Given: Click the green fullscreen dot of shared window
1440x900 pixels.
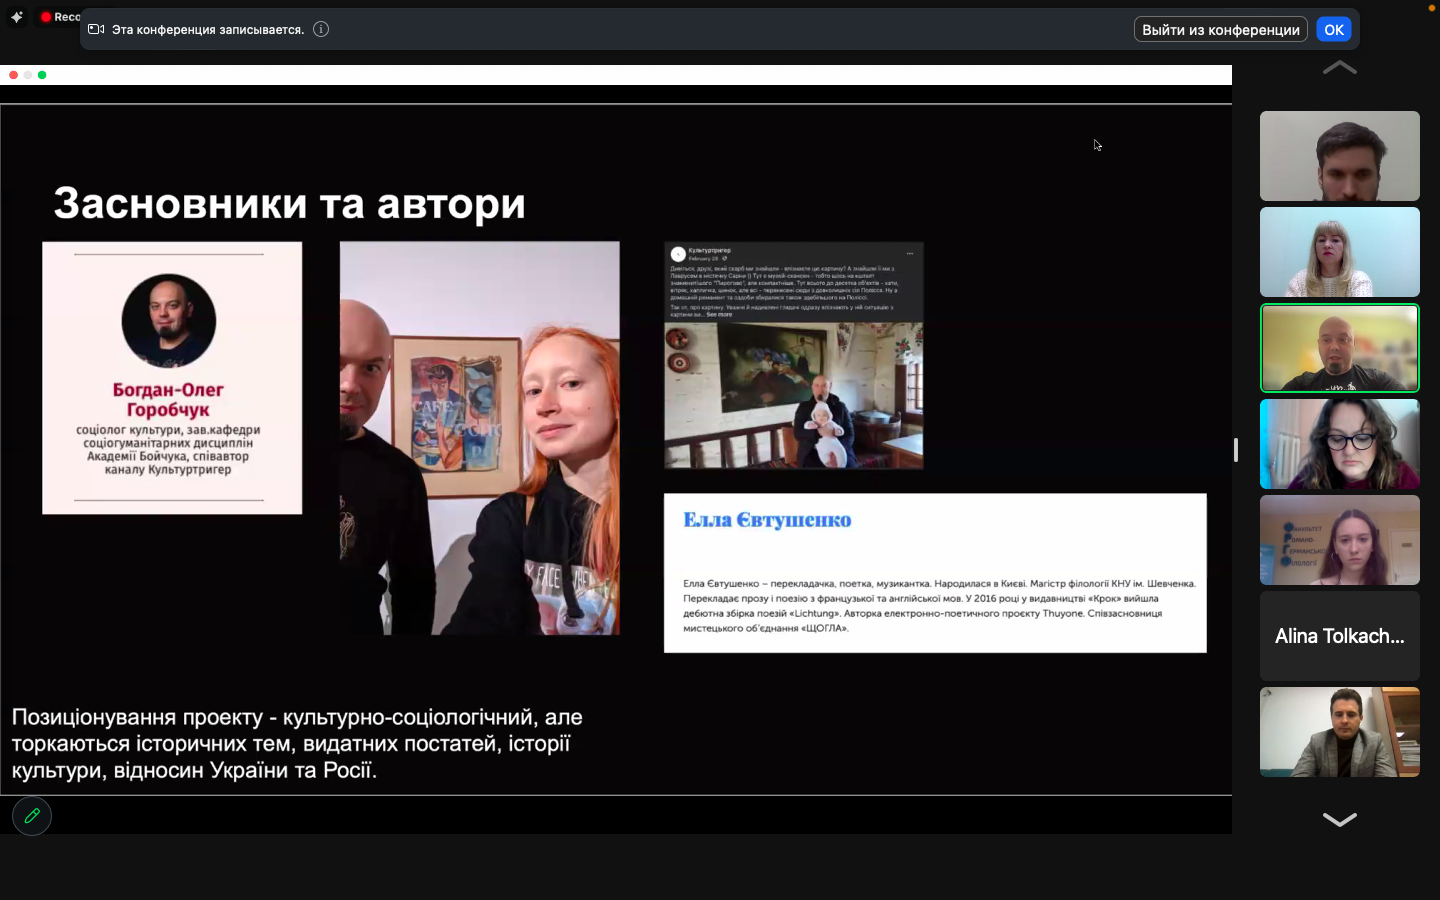Looking at the screenshot, I should 42,75.
